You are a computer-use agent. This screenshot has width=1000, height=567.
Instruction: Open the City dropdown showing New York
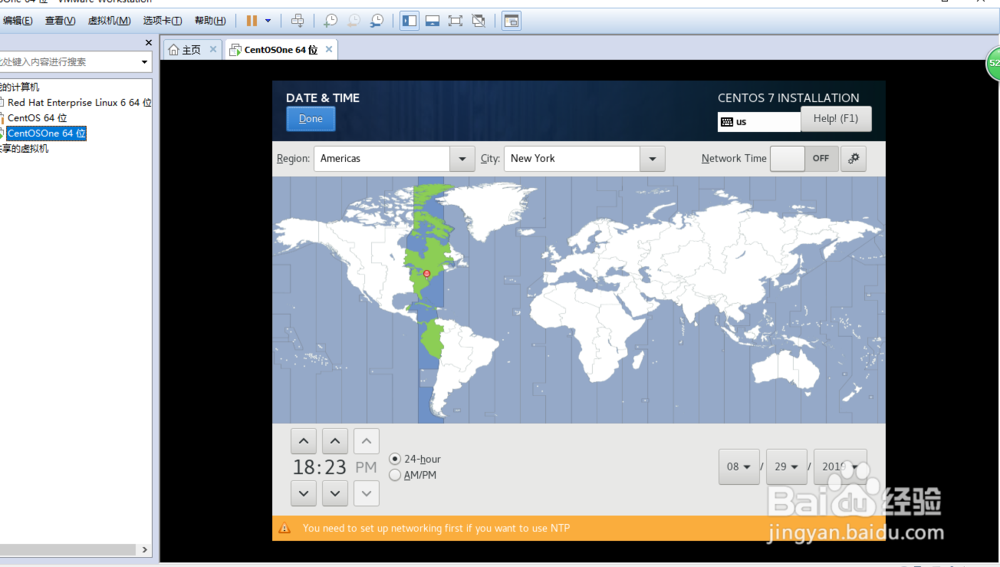652,159
